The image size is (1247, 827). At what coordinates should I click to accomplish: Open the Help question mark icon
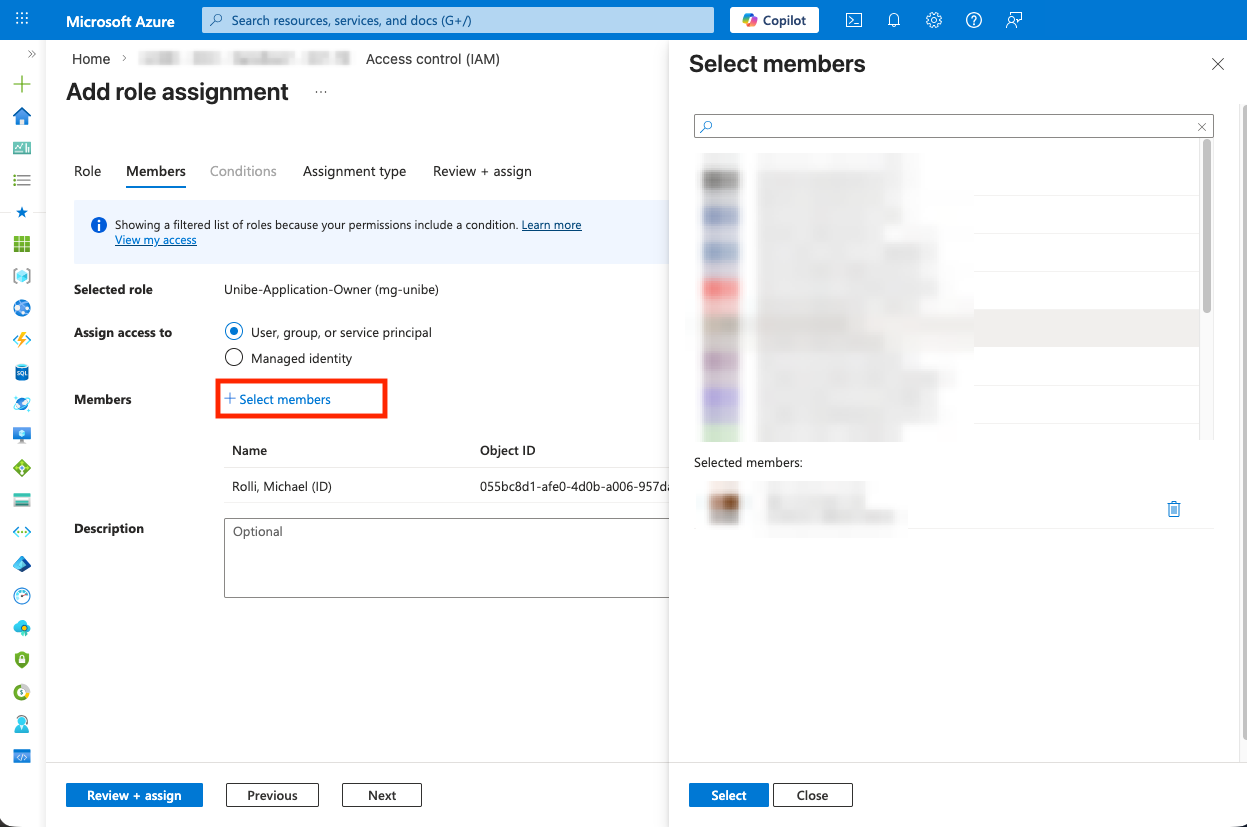coord(974,20)
